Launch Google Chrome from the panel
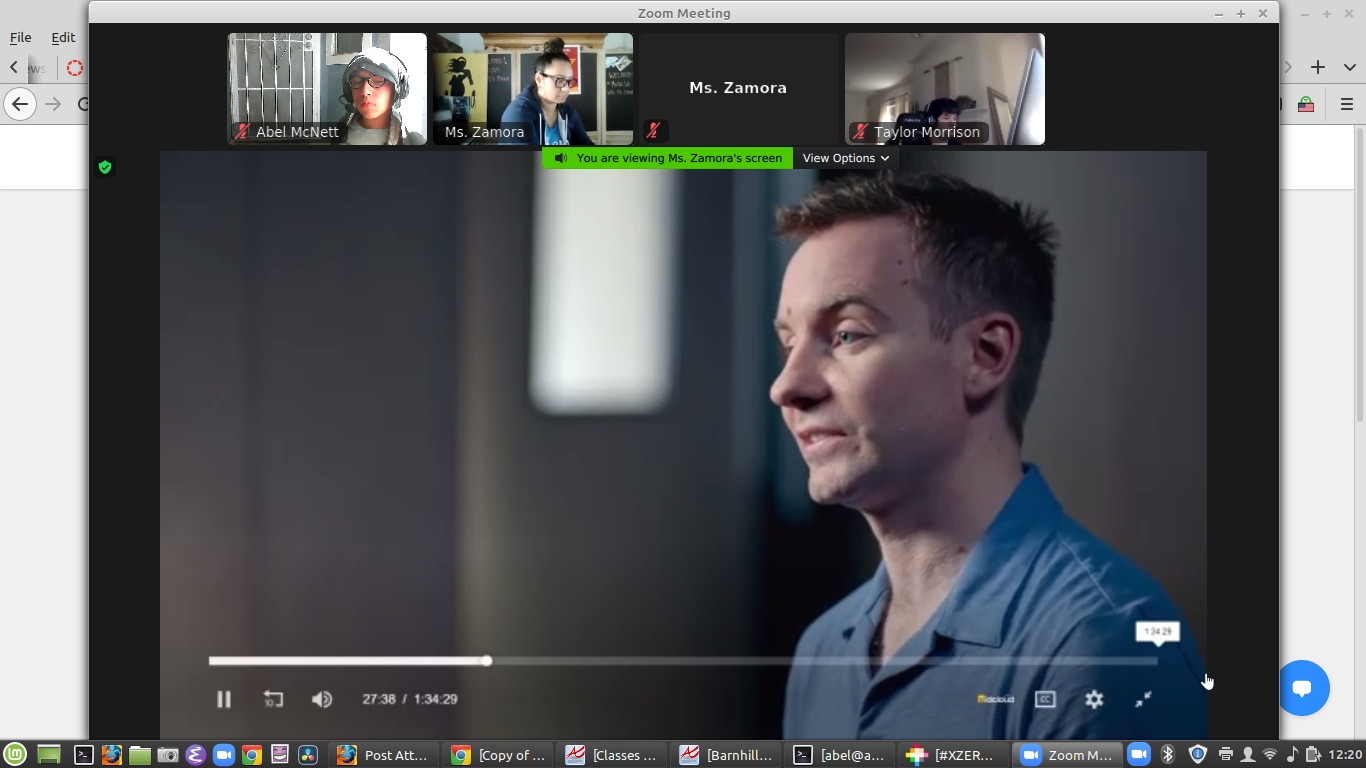 coord(252,755)
